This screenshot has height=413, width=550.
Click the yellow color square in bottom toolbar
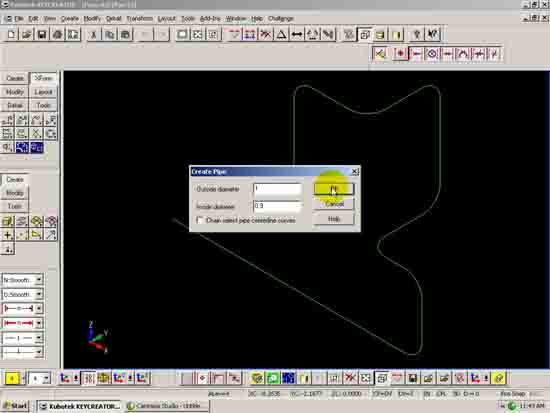(x=12, y=378)
